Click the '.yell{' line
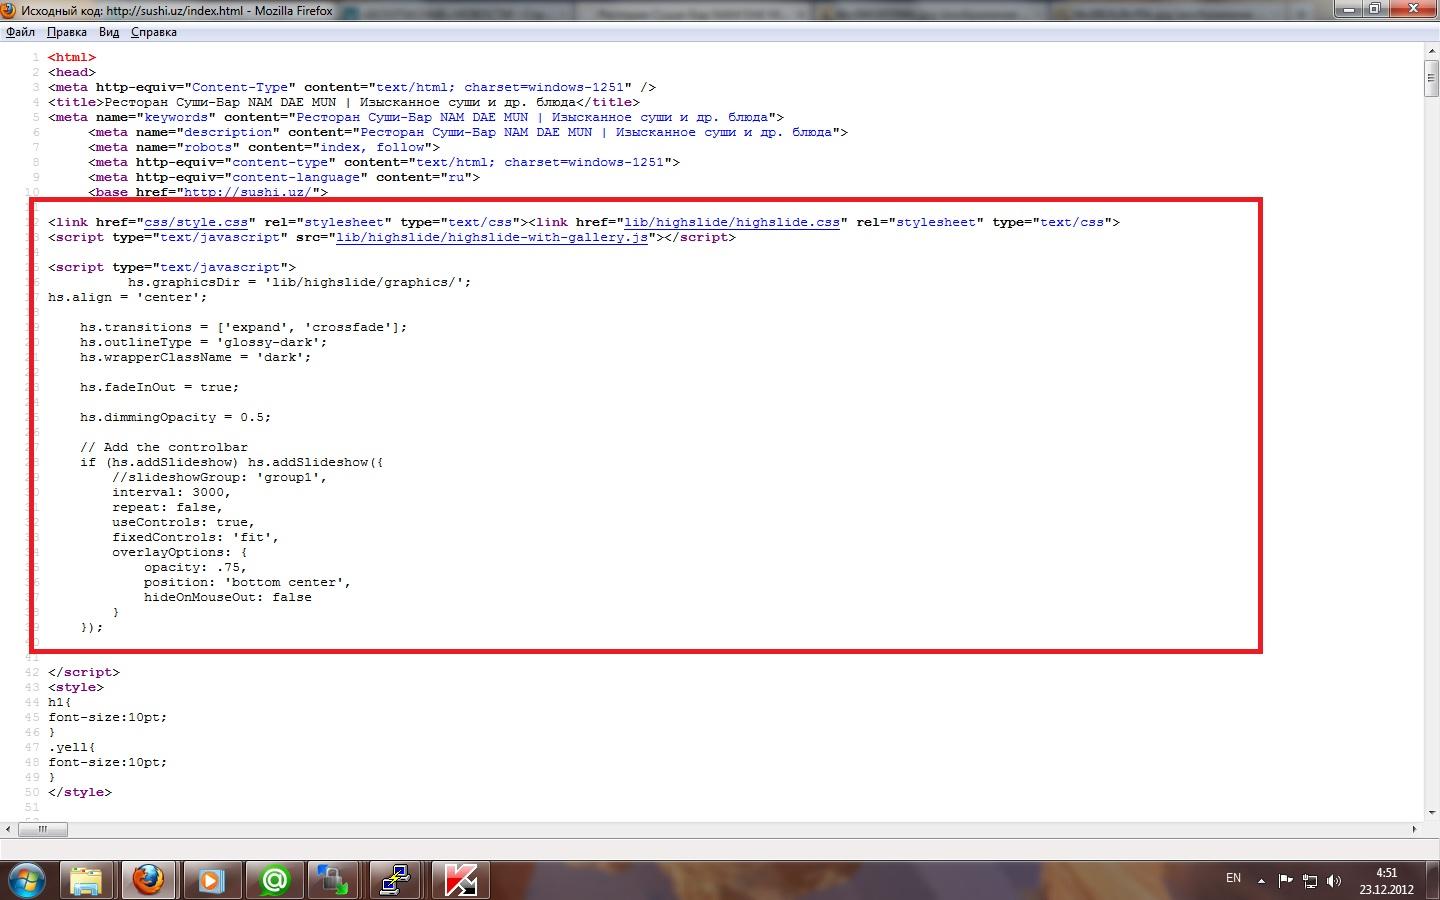 (72, 747)
